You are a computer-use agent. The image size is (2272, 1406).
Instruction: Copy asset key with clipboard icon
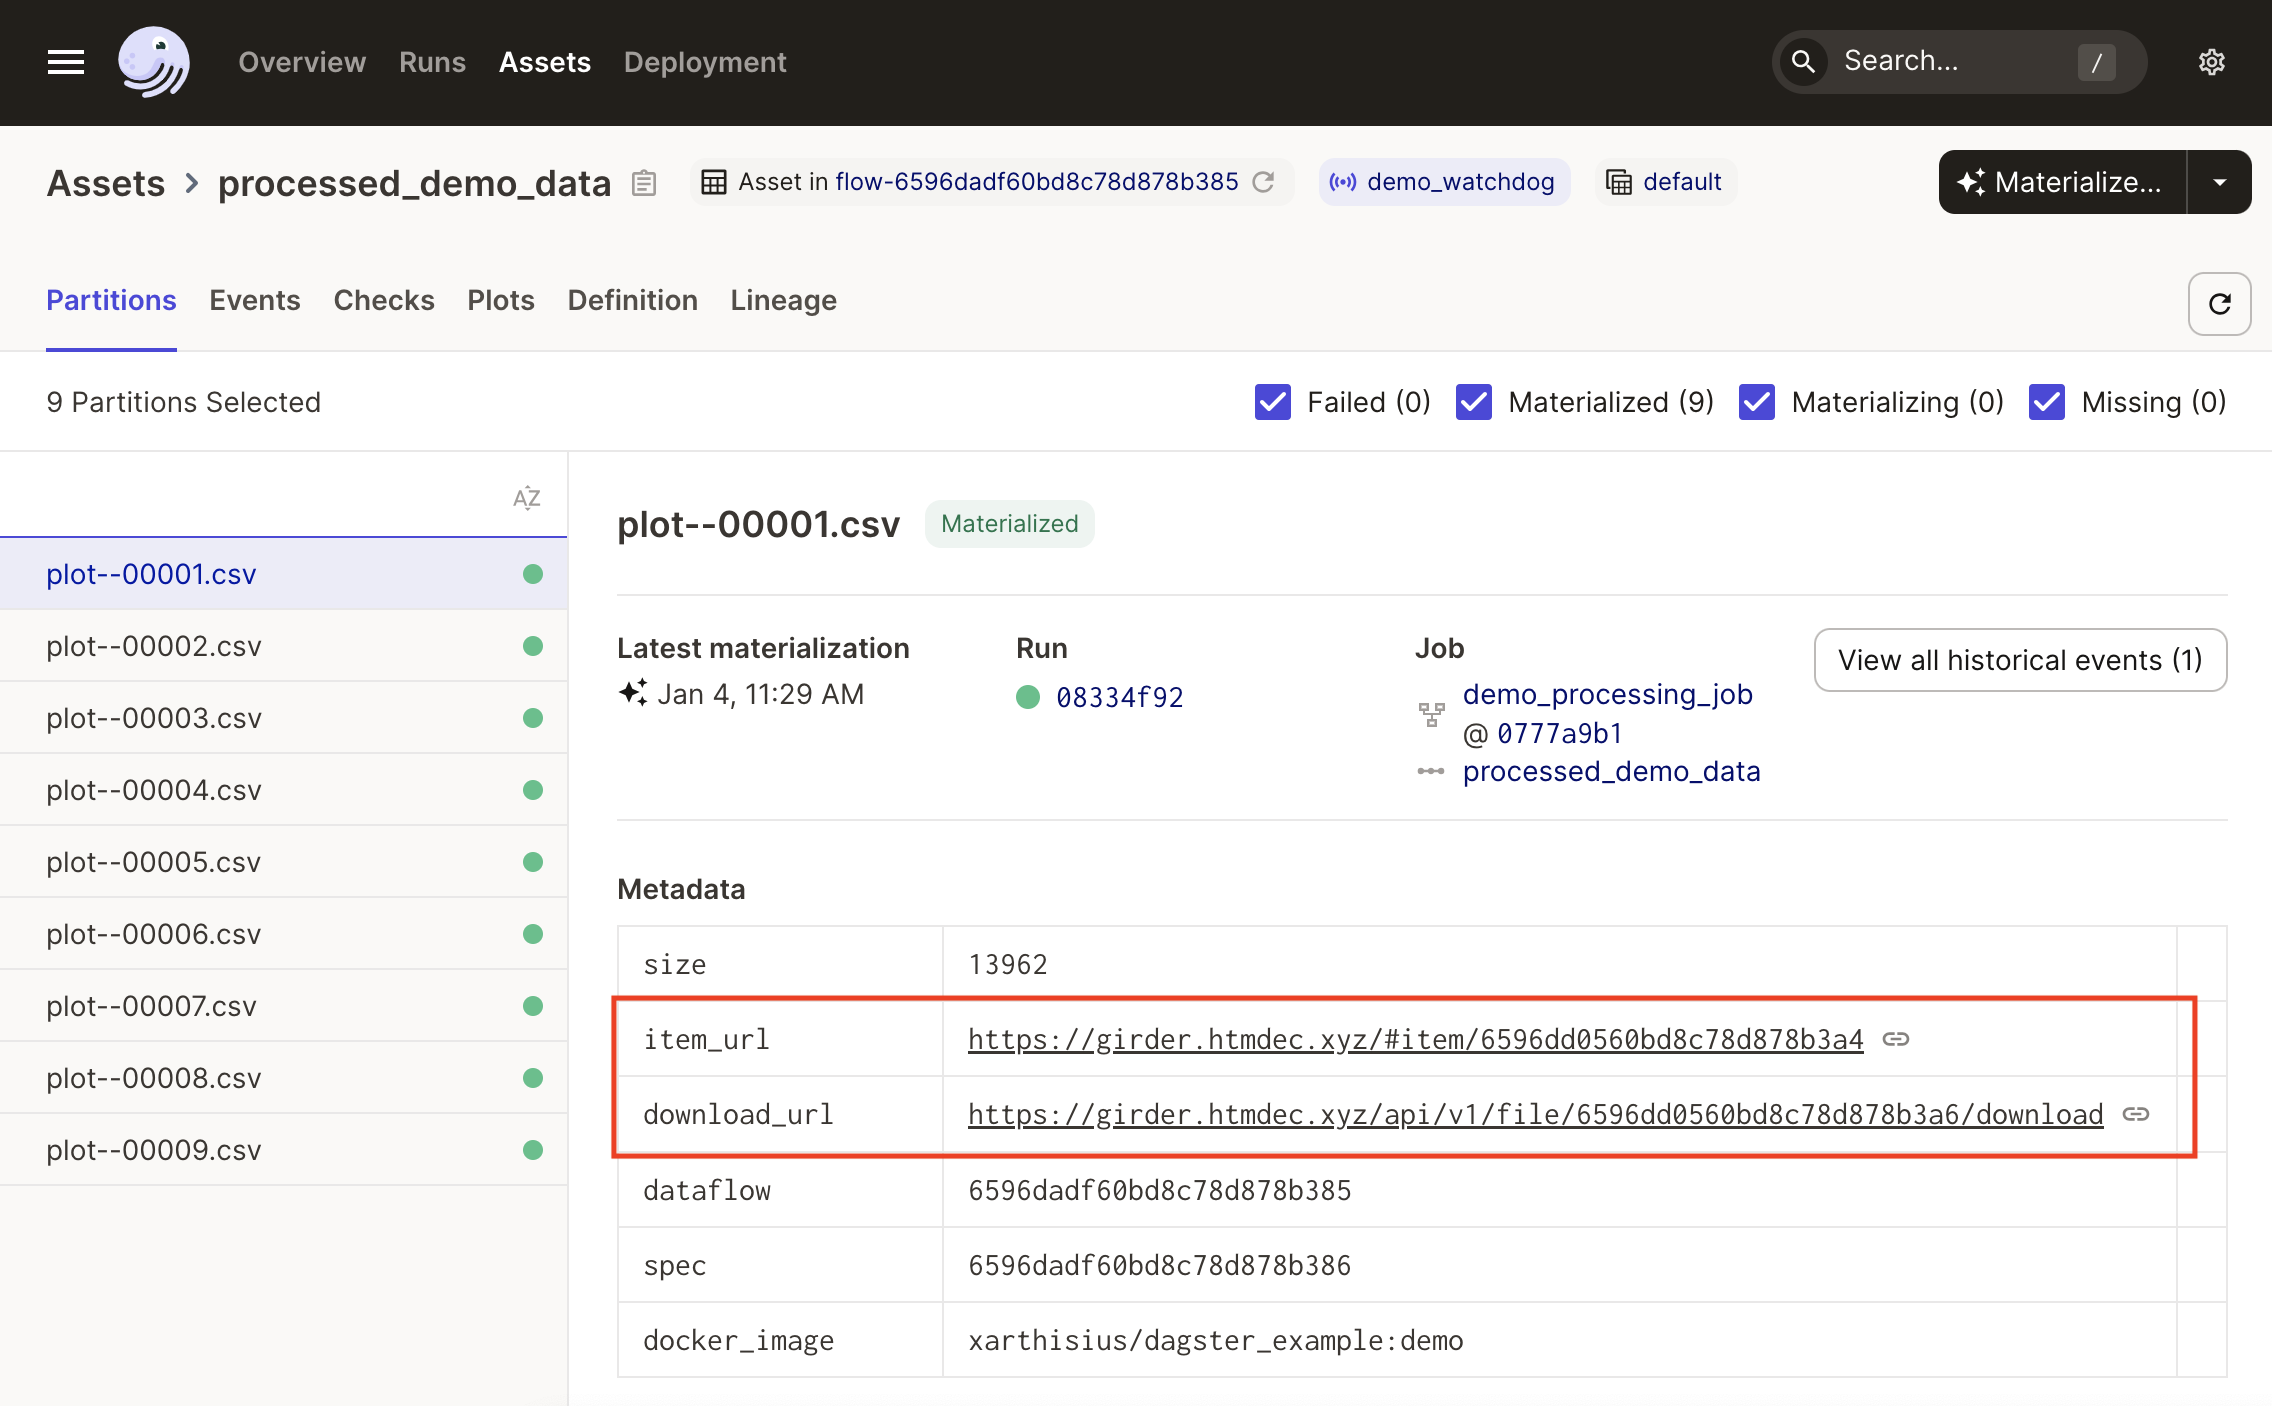click(x=644, y=183)
